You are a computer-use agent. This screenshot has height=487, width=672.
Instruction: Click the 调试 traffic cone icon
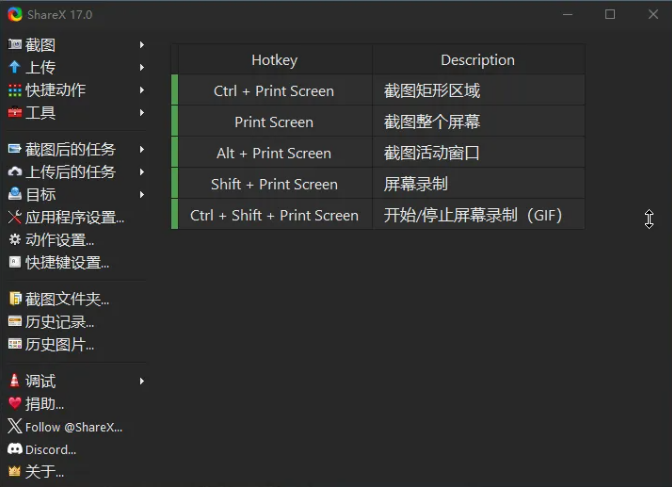15,380
